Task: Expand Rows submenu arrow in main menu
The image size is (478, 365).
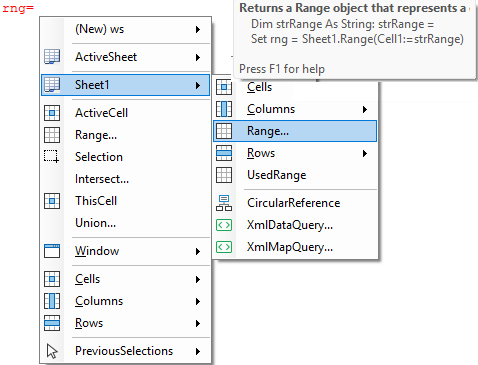Action: 198,323
